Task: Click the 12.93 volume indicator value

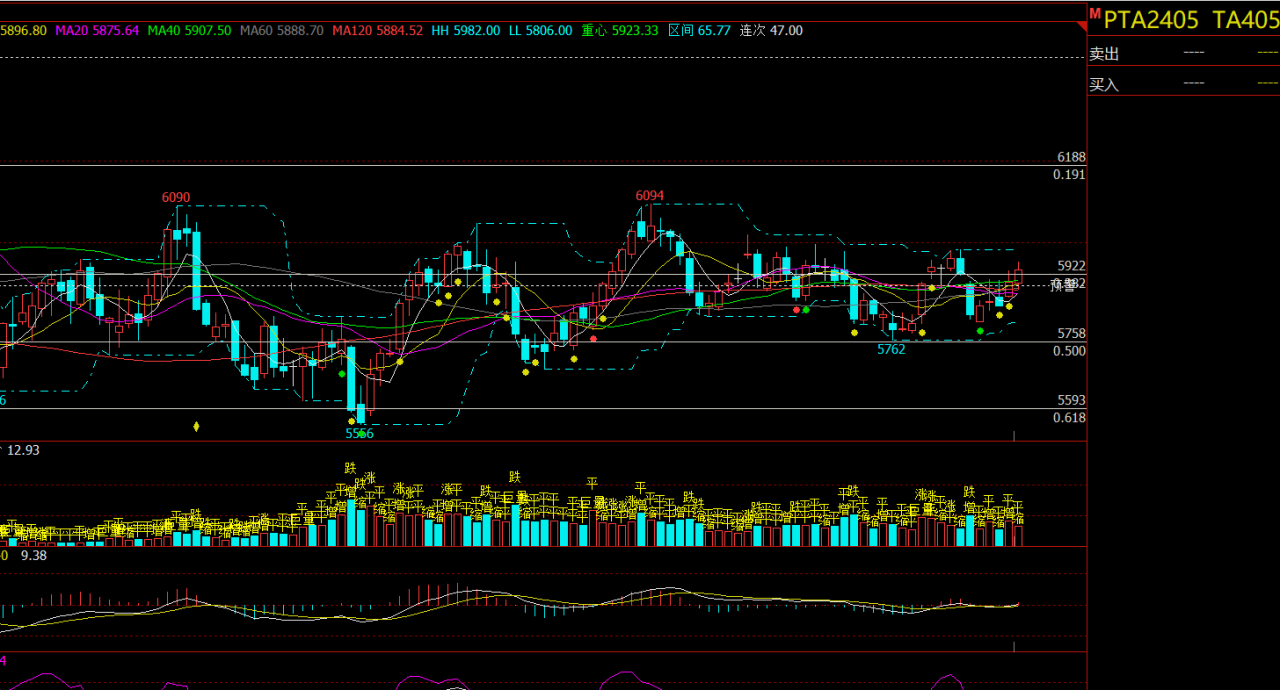Action: [23, 451]
